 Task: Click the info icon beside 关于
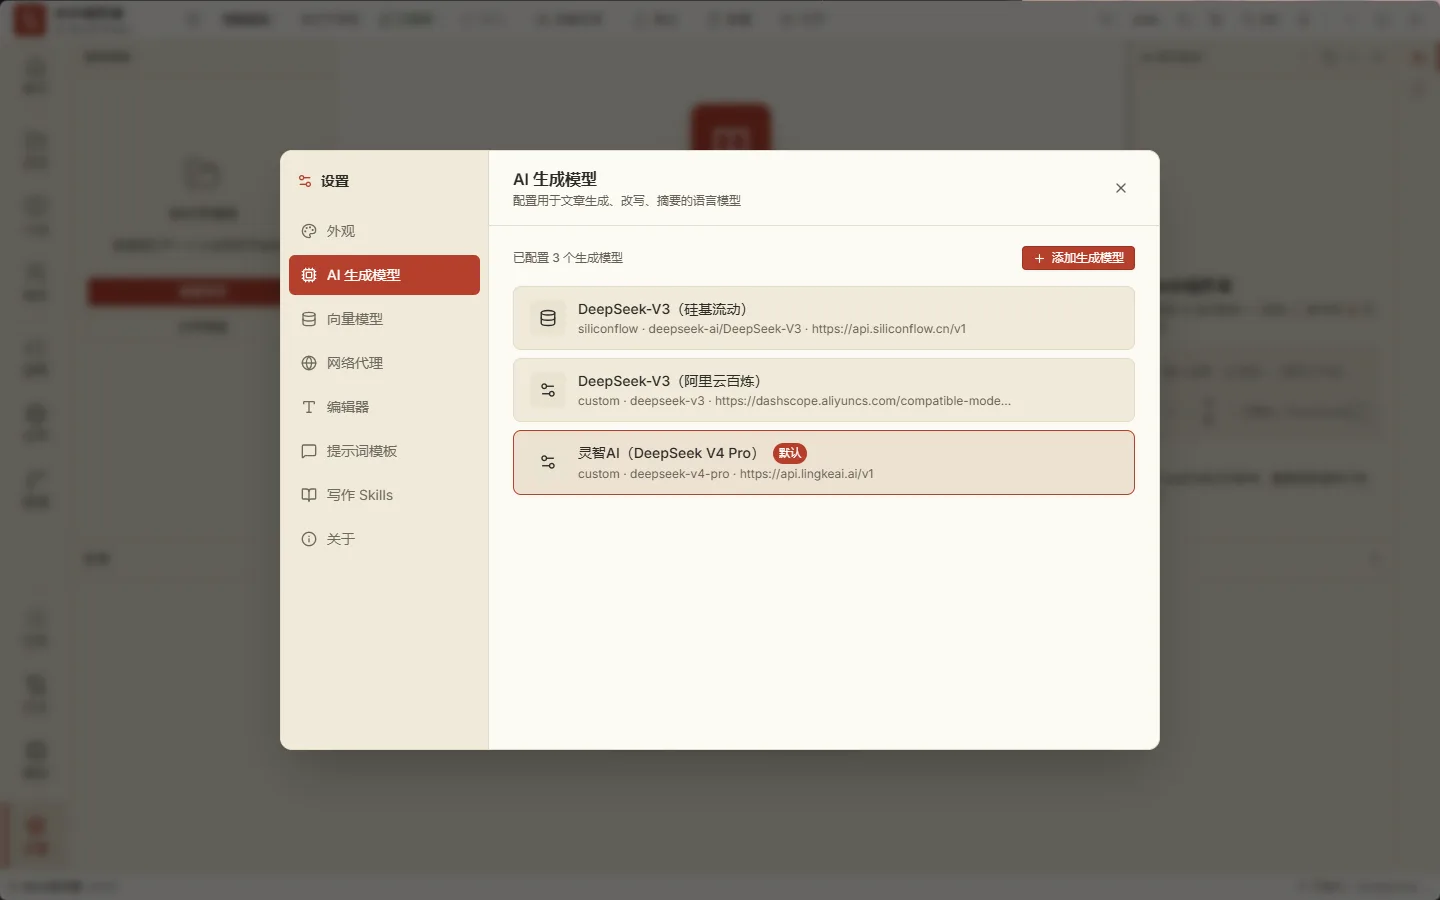coord(309,539)
